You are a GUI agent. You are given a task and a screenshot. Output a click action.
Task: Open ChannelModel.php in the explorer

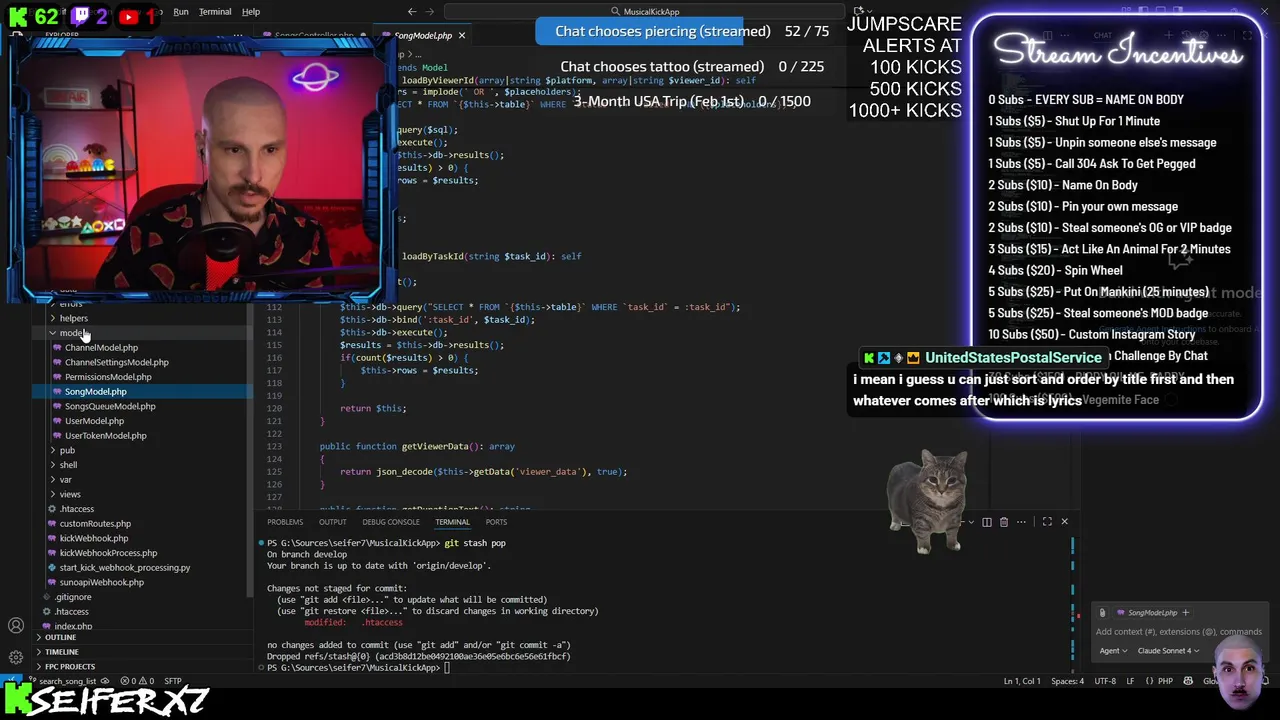pos(101,348)
